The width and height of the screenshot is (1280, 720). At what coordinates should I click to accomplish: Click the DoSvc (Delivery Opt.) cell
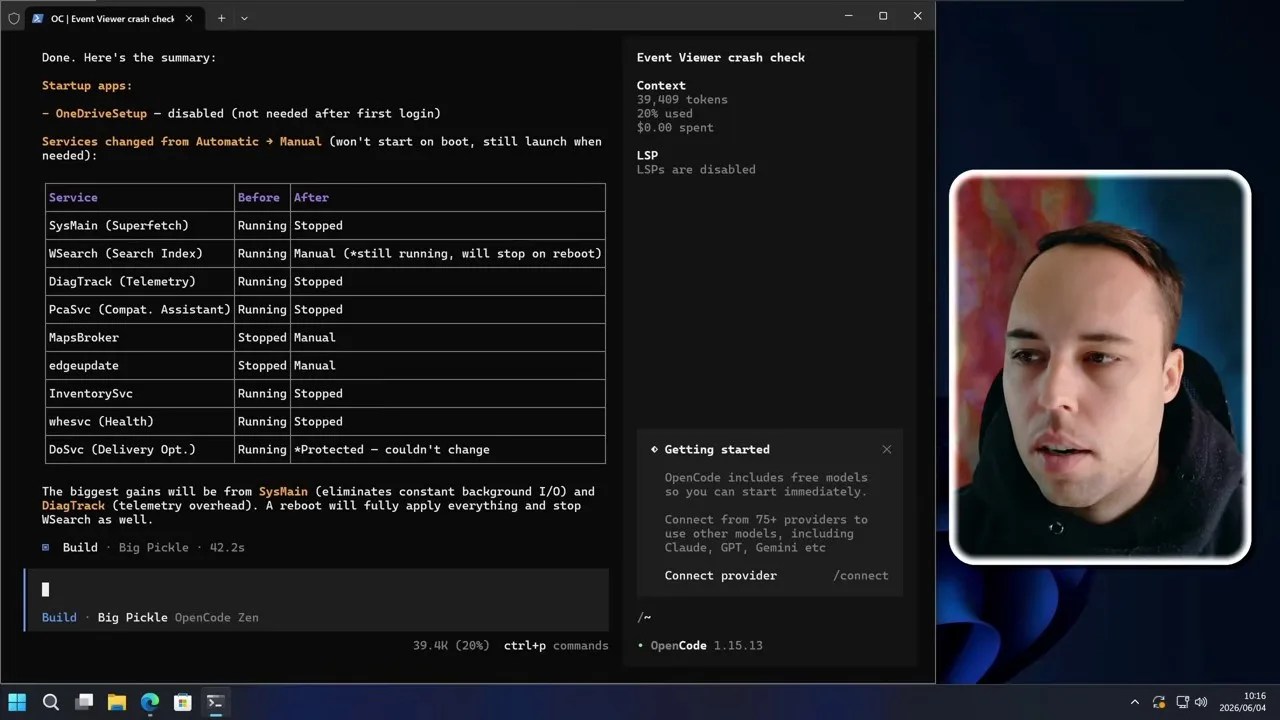pyautogui.click(x=140, y=450)
